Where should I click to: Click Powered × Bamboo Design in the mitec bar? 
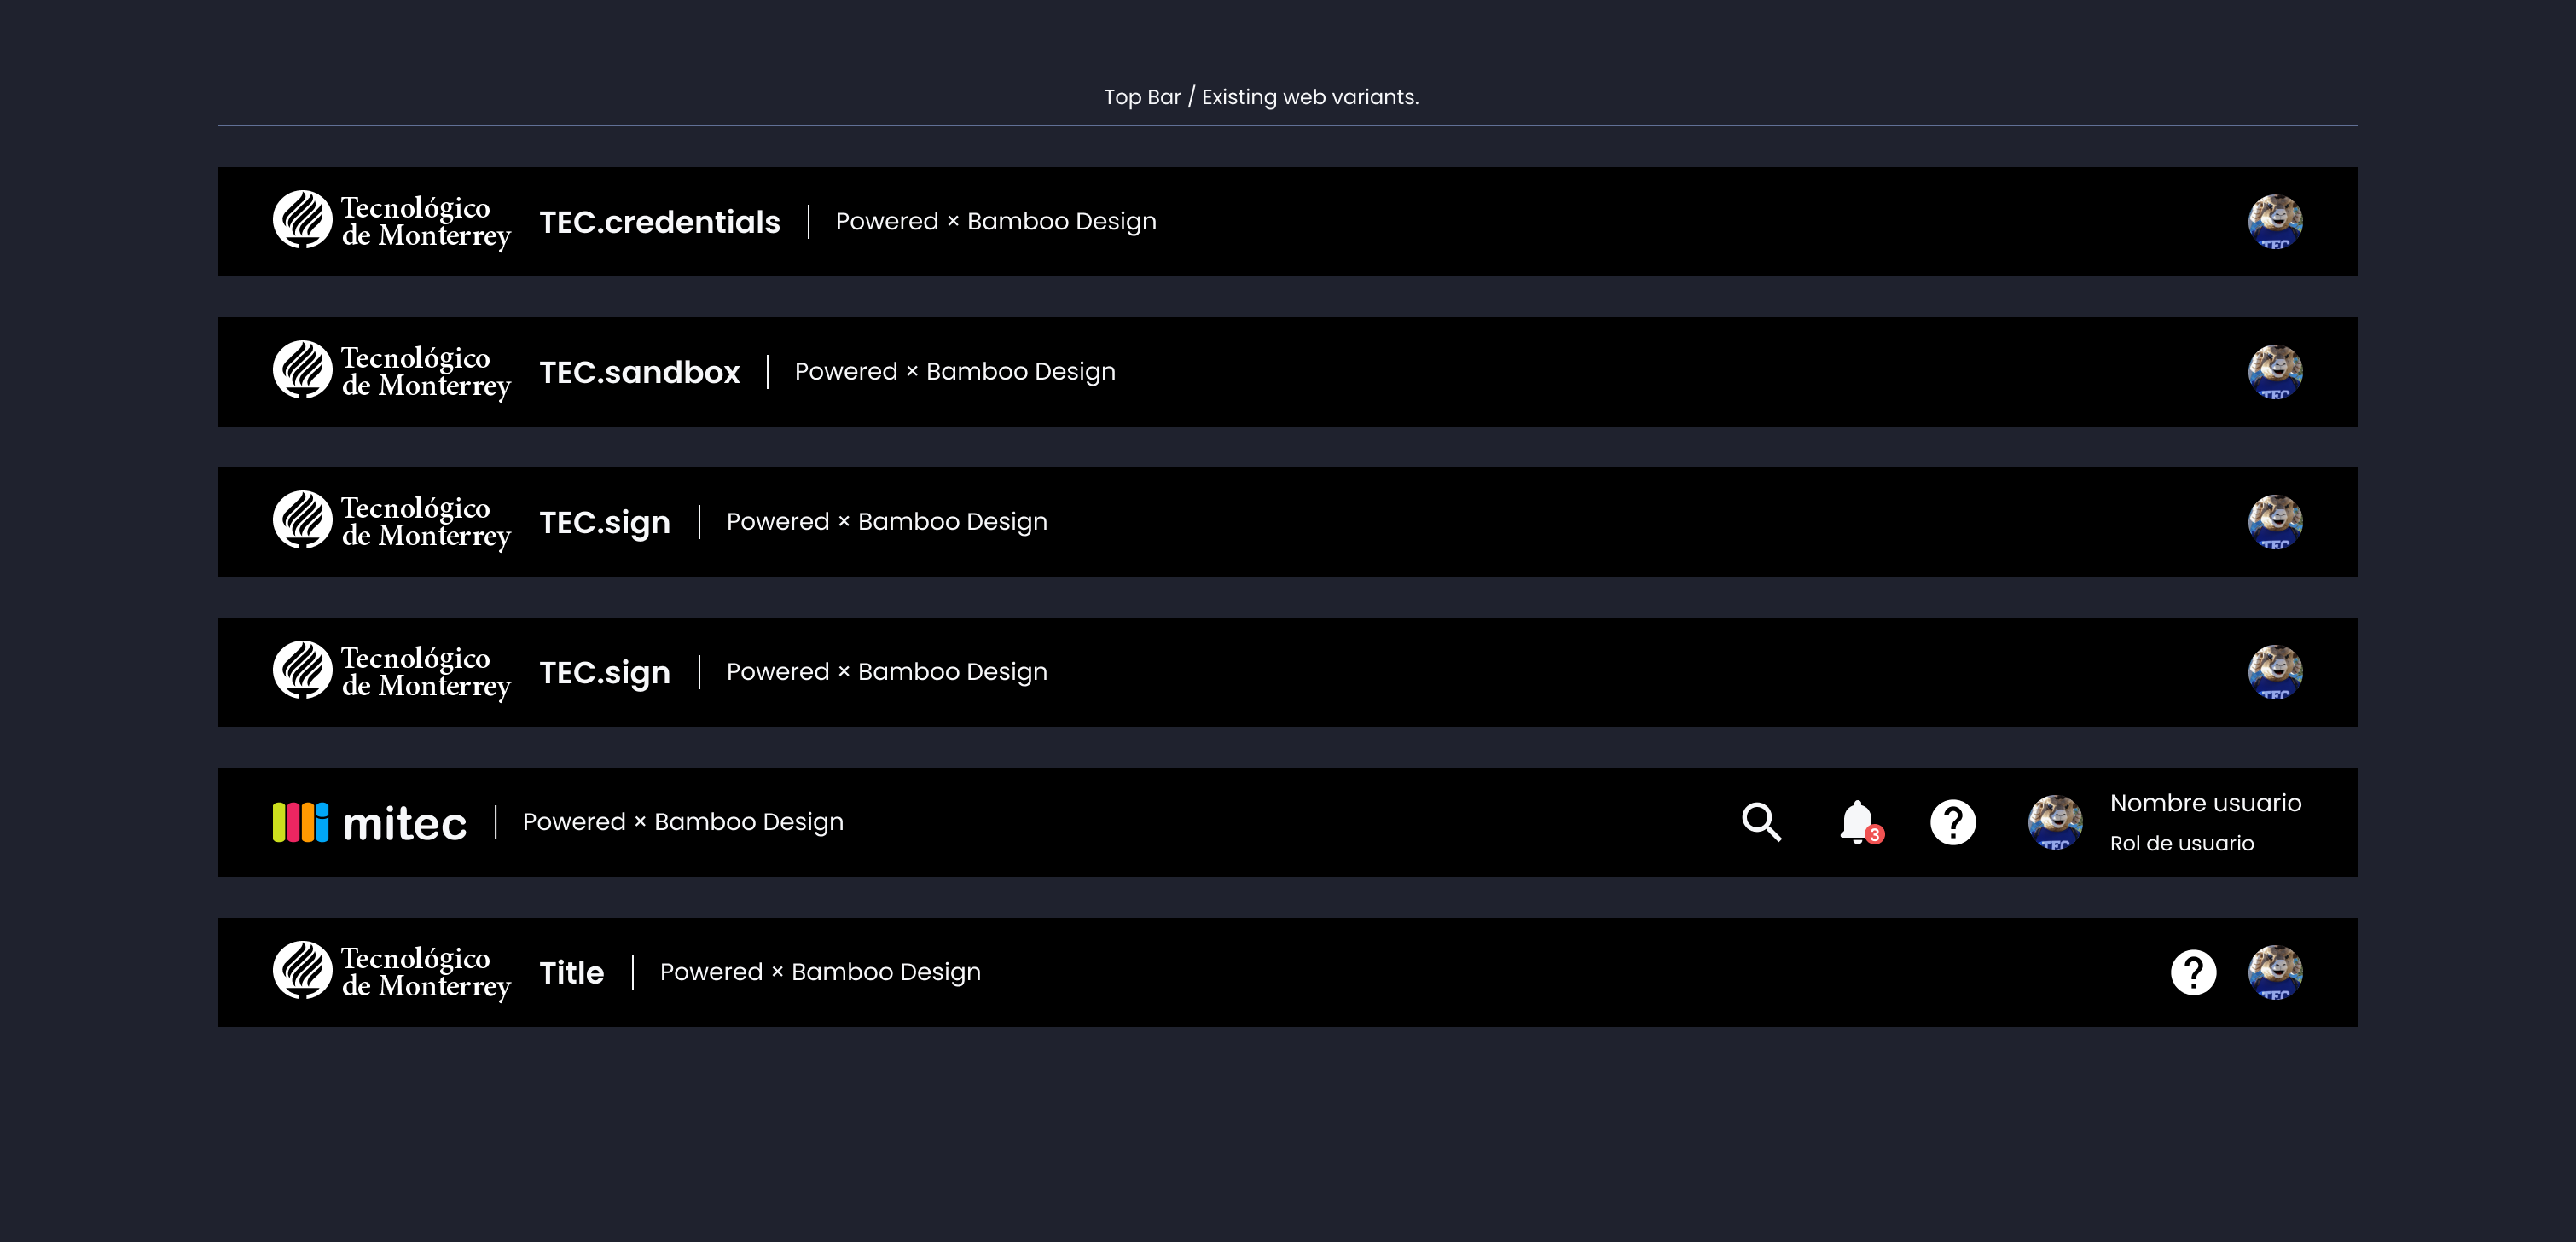[683, 822]
